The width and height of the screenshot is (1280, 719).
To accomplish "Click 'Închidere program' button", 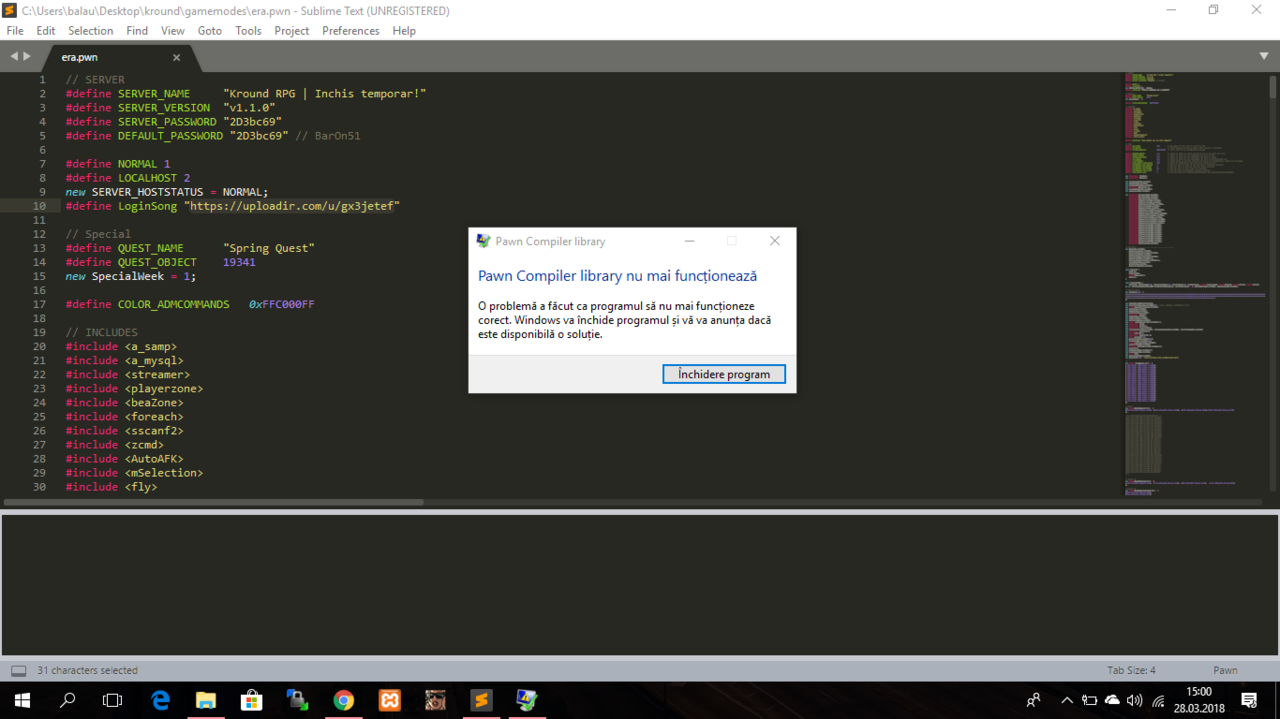I will [724, 374].
